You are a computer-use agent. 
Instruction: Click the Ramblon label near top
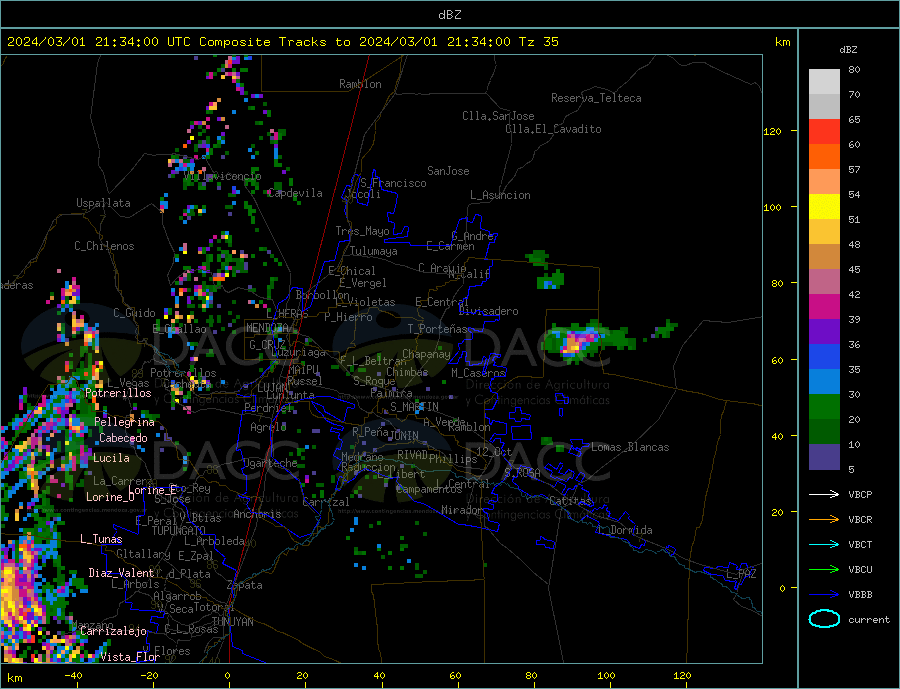coord(360,84)
